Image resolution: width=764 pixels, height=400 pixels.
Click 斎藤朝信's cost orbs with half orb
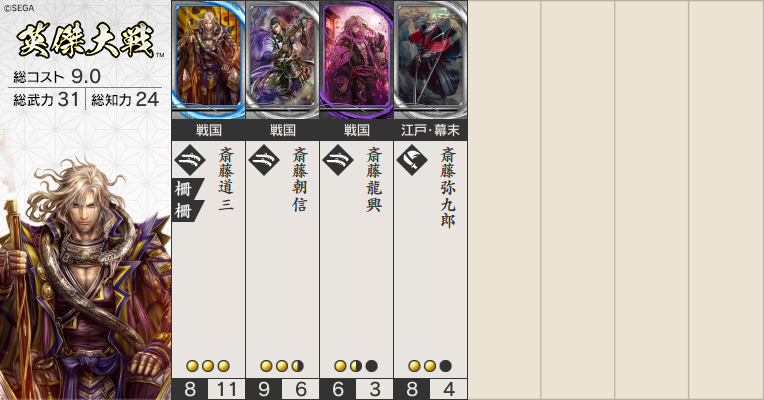(x=282, y=366)
